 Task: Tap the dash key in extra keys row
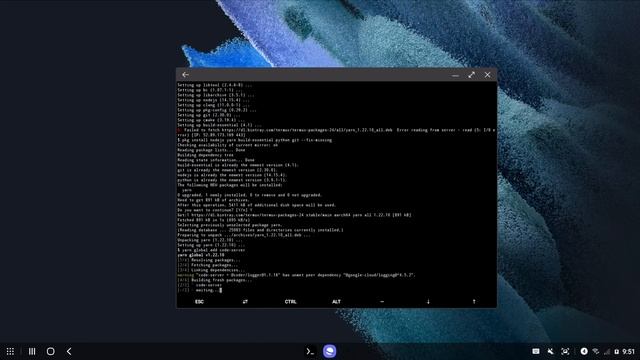click(382, 302)
